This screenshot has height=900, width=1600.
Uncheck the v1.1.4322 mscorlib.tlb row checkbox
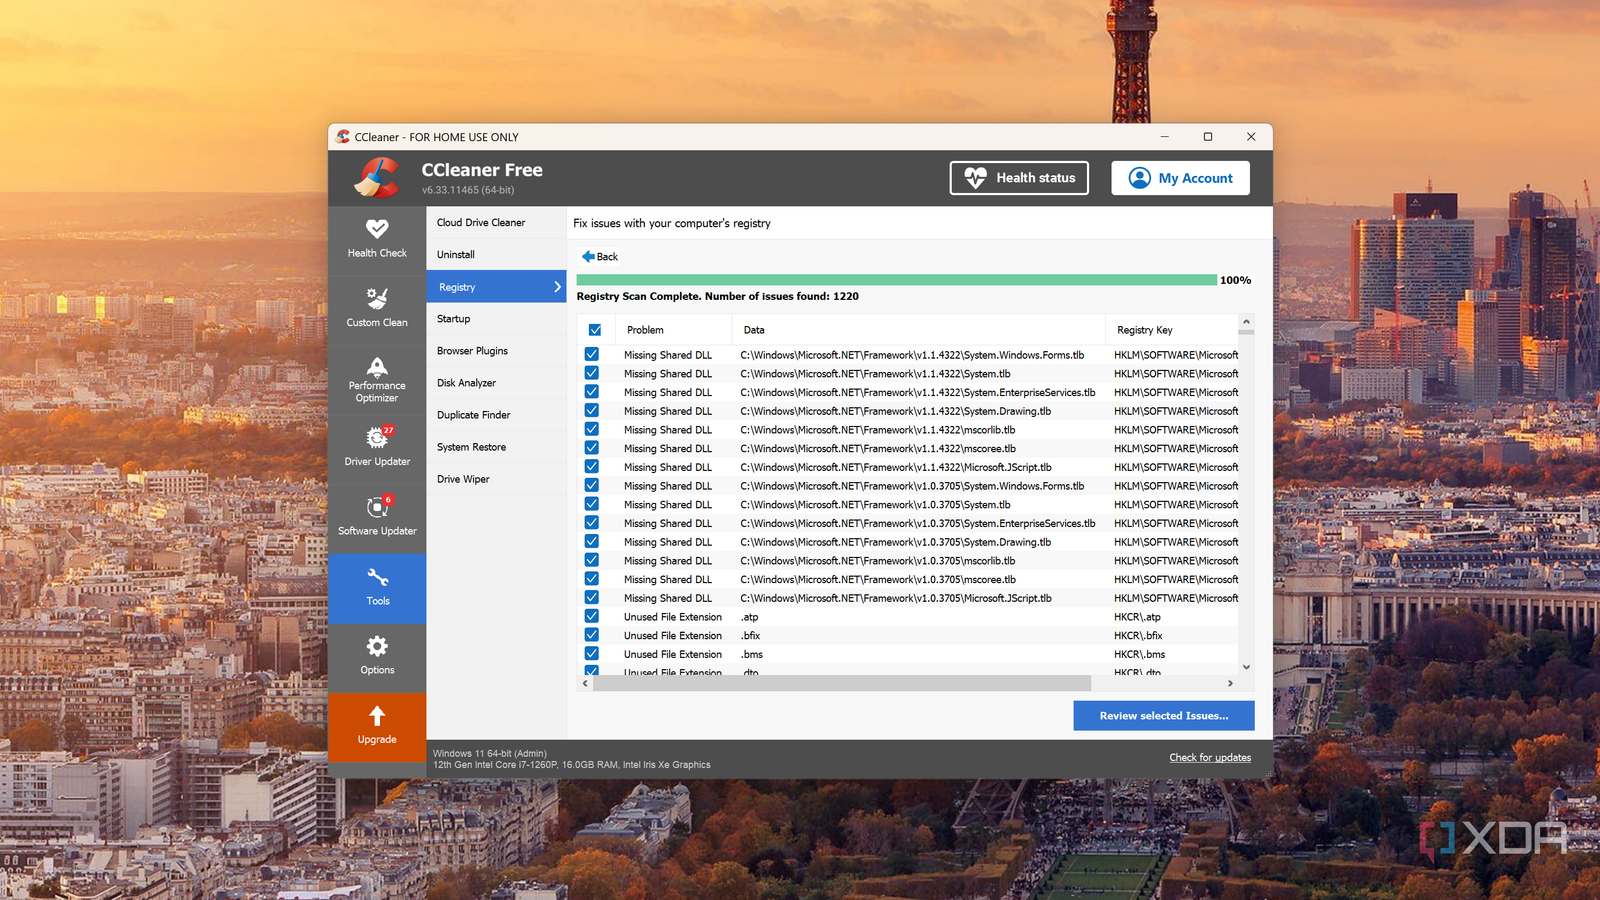coord(592,429)
